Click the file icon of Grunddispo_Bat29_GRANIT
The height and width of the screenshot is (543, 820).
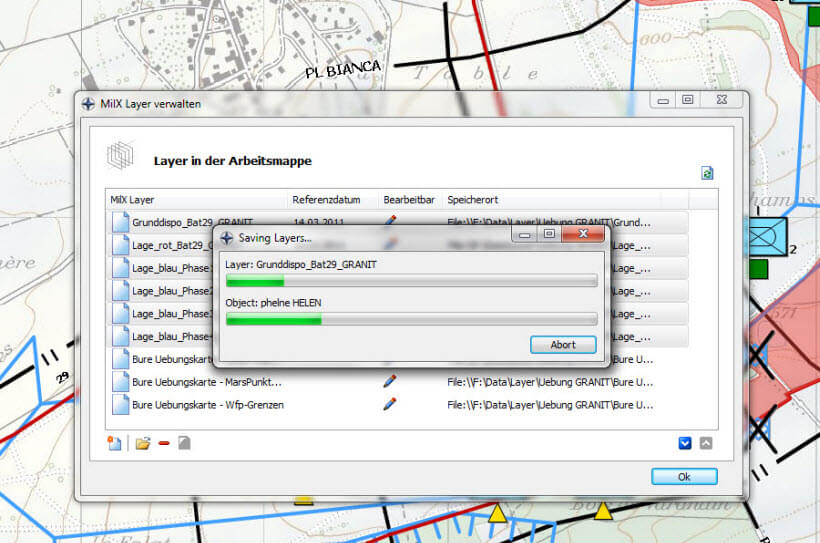(x=120, y=222)
